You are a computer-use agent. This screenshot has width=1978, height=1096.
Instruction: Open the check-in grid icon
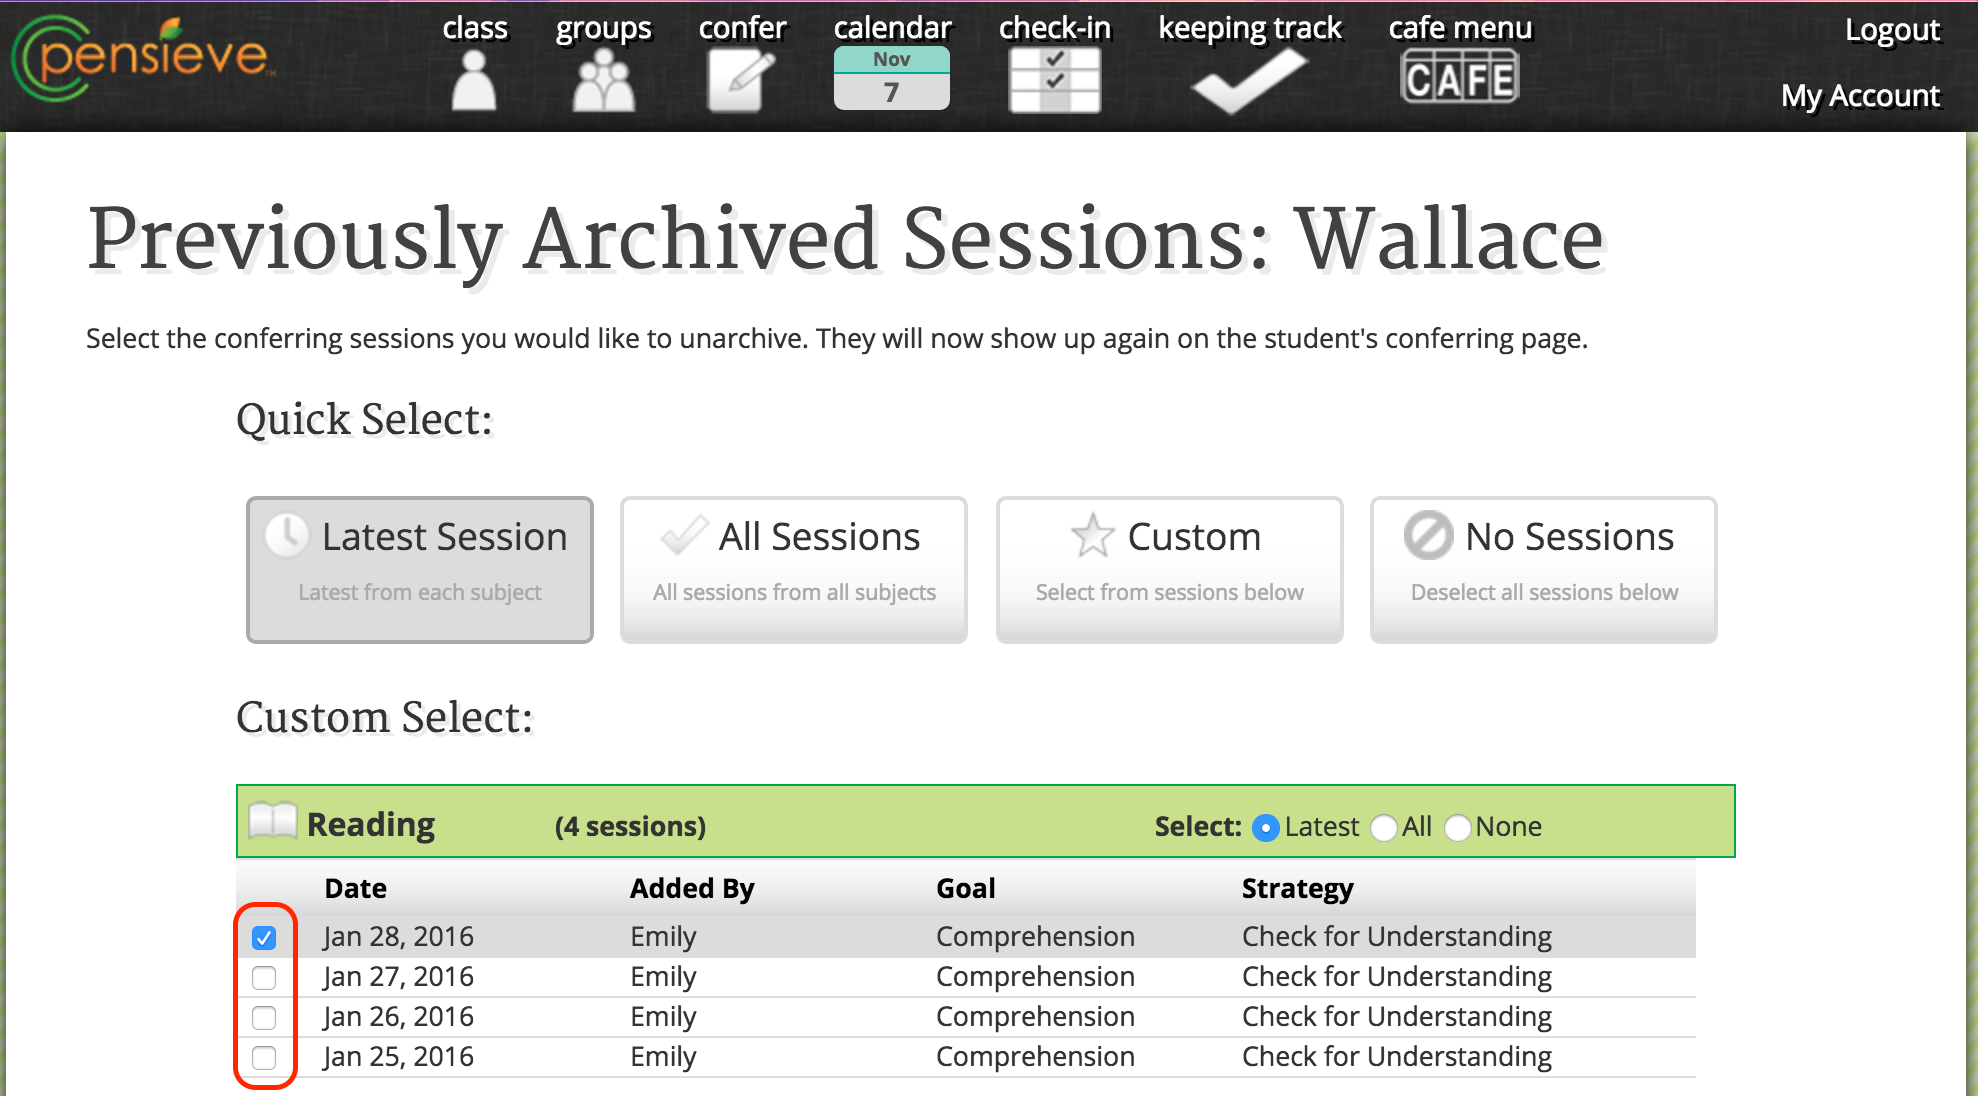tap(1055, 80)
